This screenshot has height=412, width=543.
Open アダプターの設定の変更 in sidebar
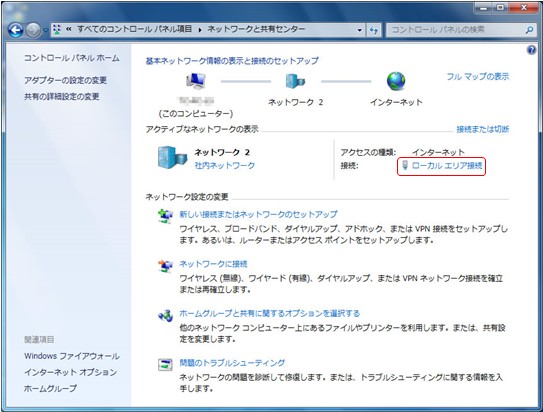tap(65, 80)
